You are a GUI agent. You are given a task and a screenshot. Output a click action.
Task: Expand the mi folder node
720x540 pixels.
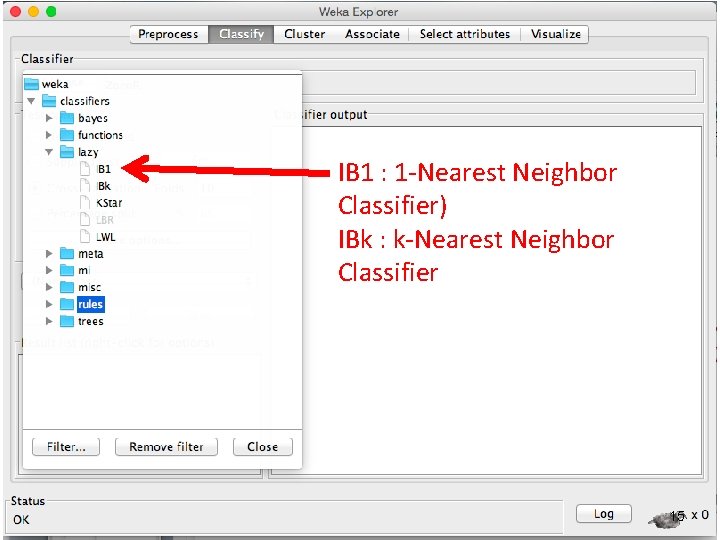(x=49, y=270)
